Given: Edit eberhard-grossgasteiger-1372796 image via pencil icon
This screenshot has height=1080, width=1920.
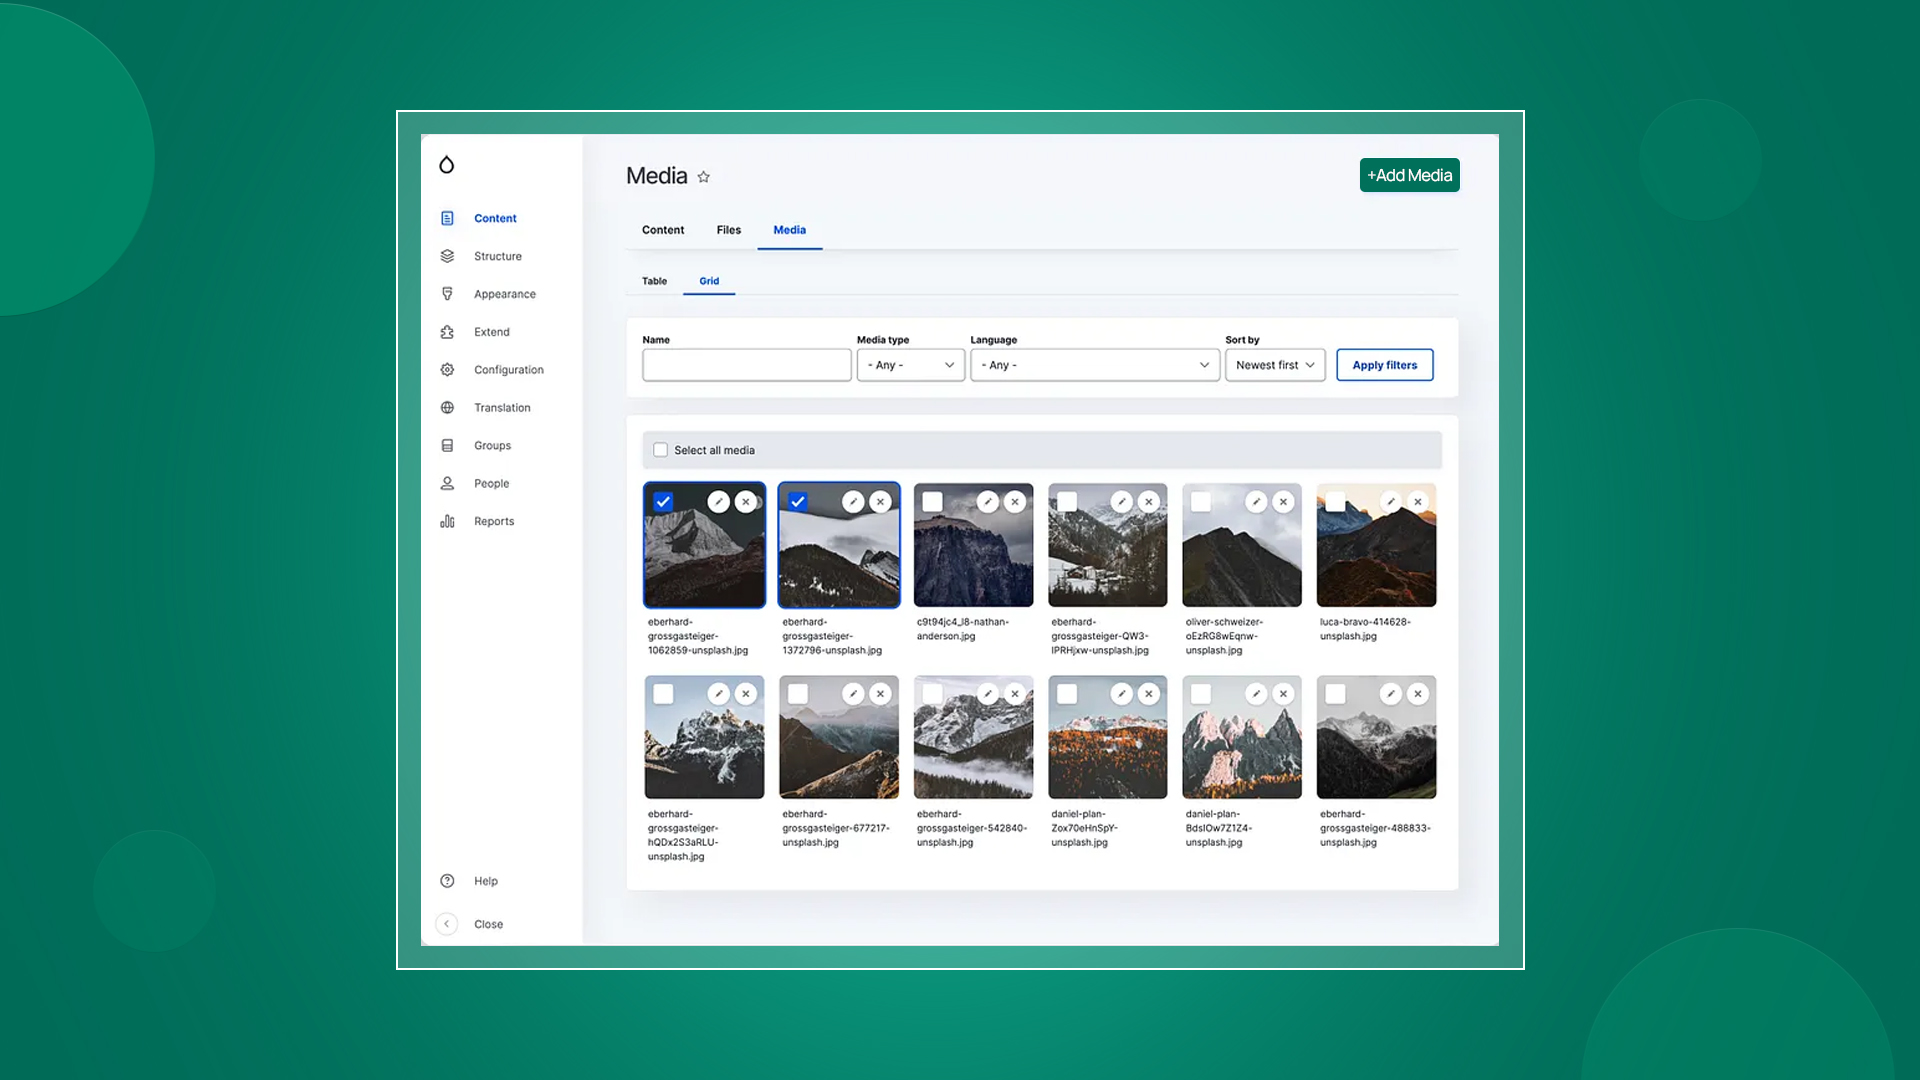Looking at the screenshot, I should (853, 502).
